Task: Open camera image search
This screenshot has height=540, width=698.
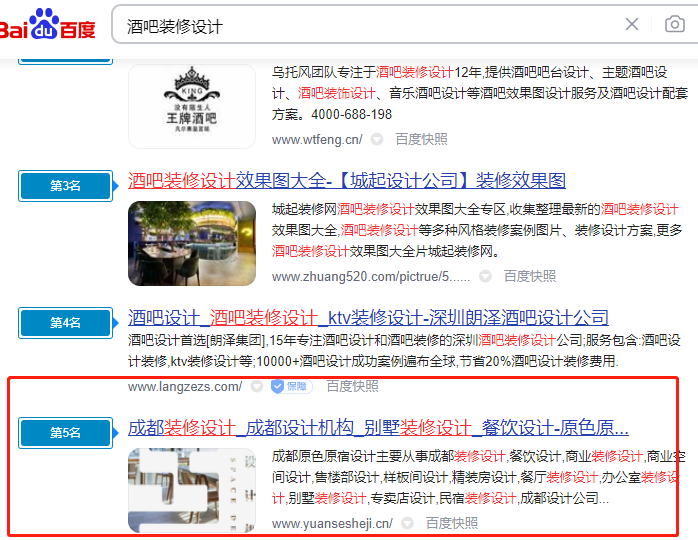Action: click(x=675, y=25)
